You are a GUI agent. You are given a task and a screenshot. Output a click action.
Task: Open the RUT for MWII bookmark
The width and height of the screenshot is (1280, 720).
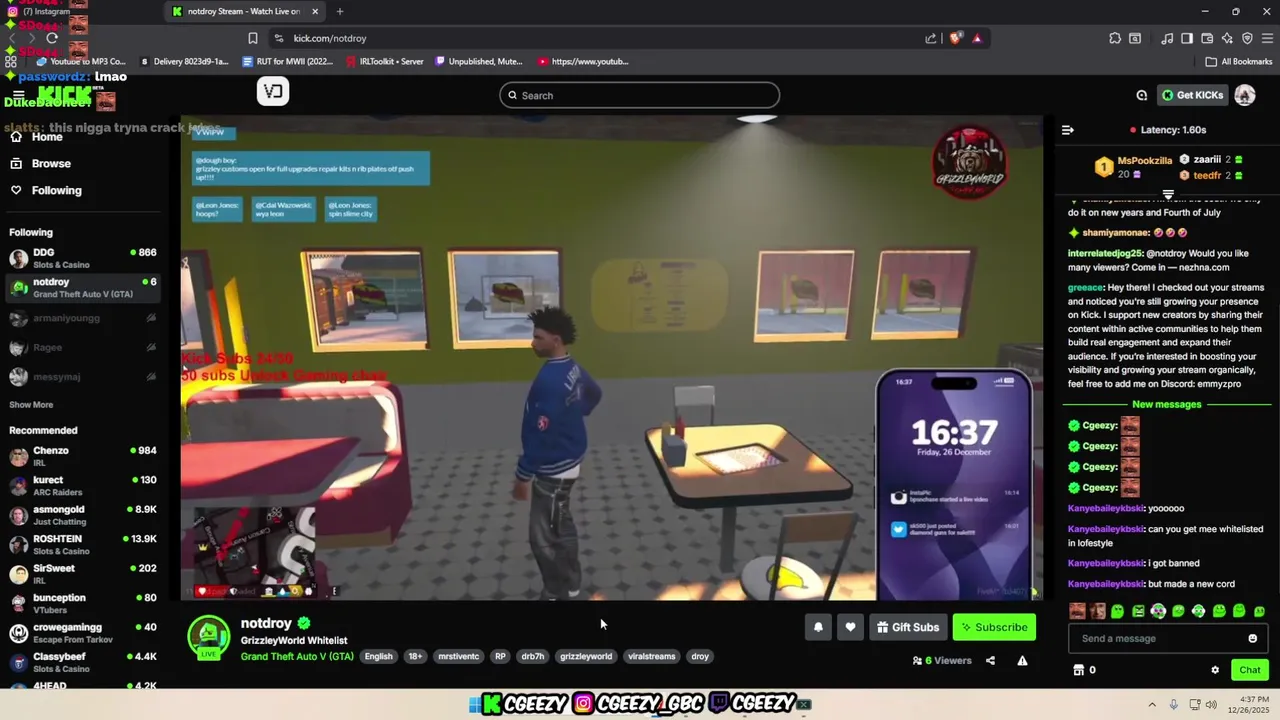288,61
